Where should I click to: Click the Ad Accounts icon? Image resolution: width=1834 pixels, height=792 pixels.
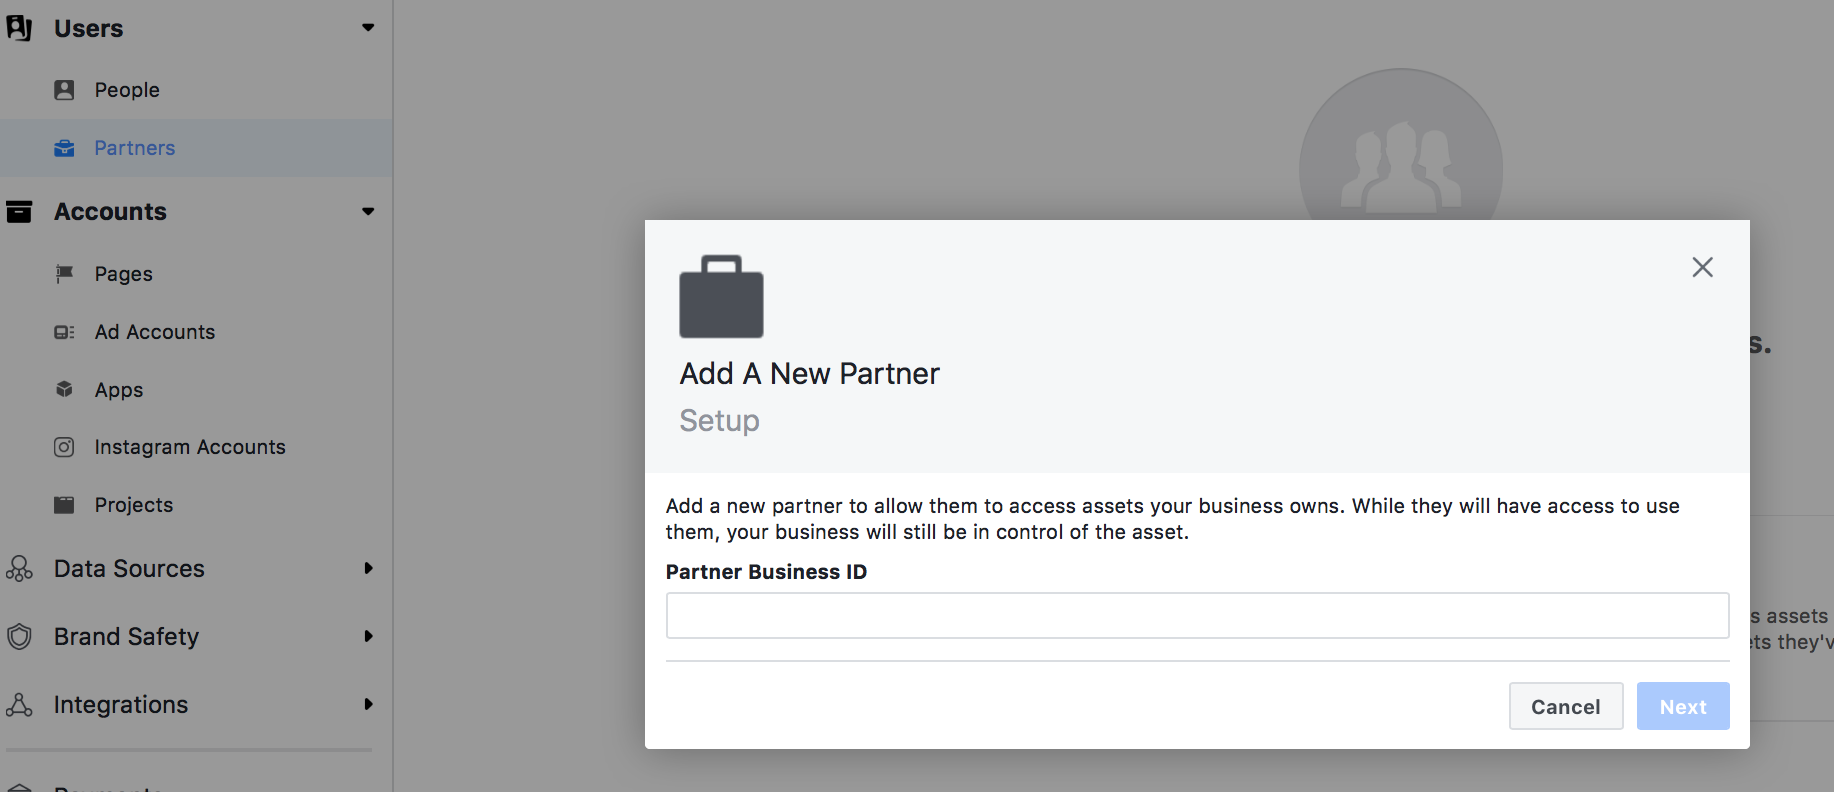click(x=64, y=332)
